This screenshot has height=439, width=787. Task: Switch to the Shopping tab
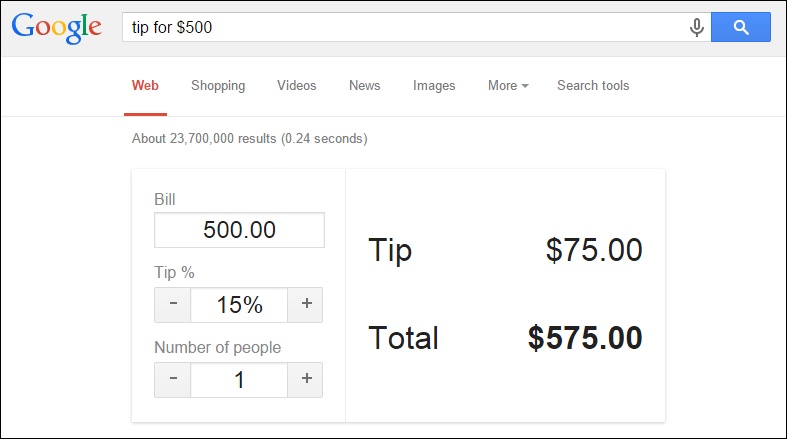tap(218, 85)
